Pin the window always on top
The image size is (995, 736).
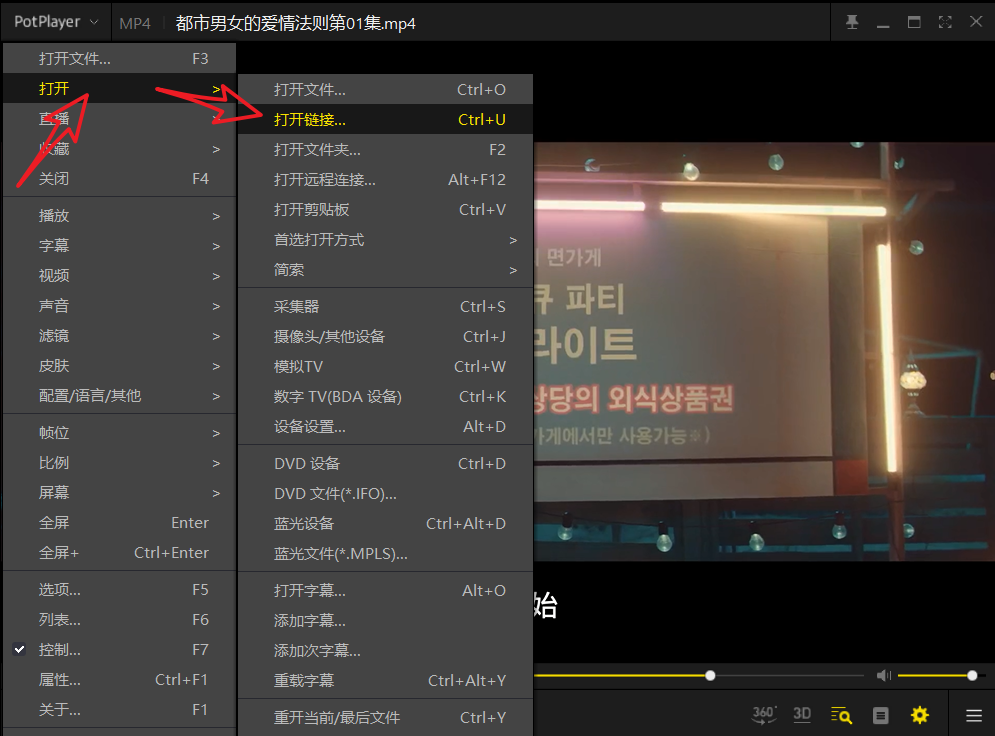[852, 22]
